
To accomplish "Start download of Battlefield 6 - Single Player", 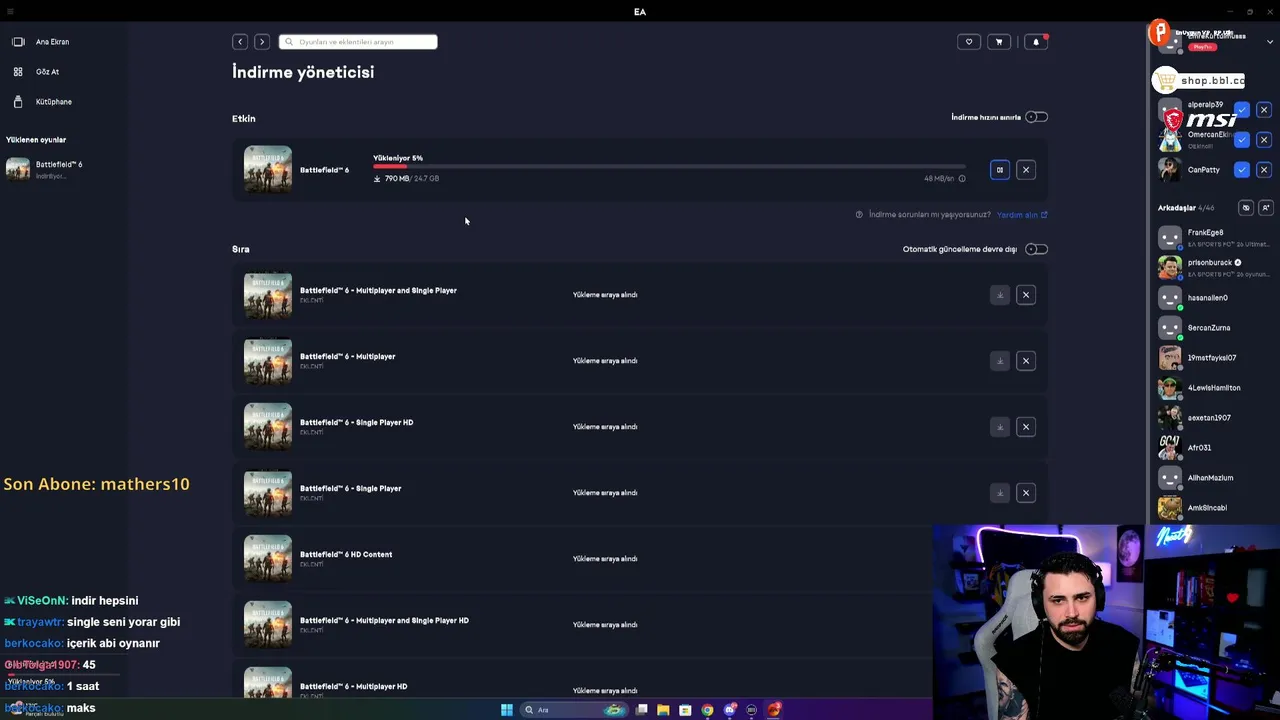I will (999, 493).
